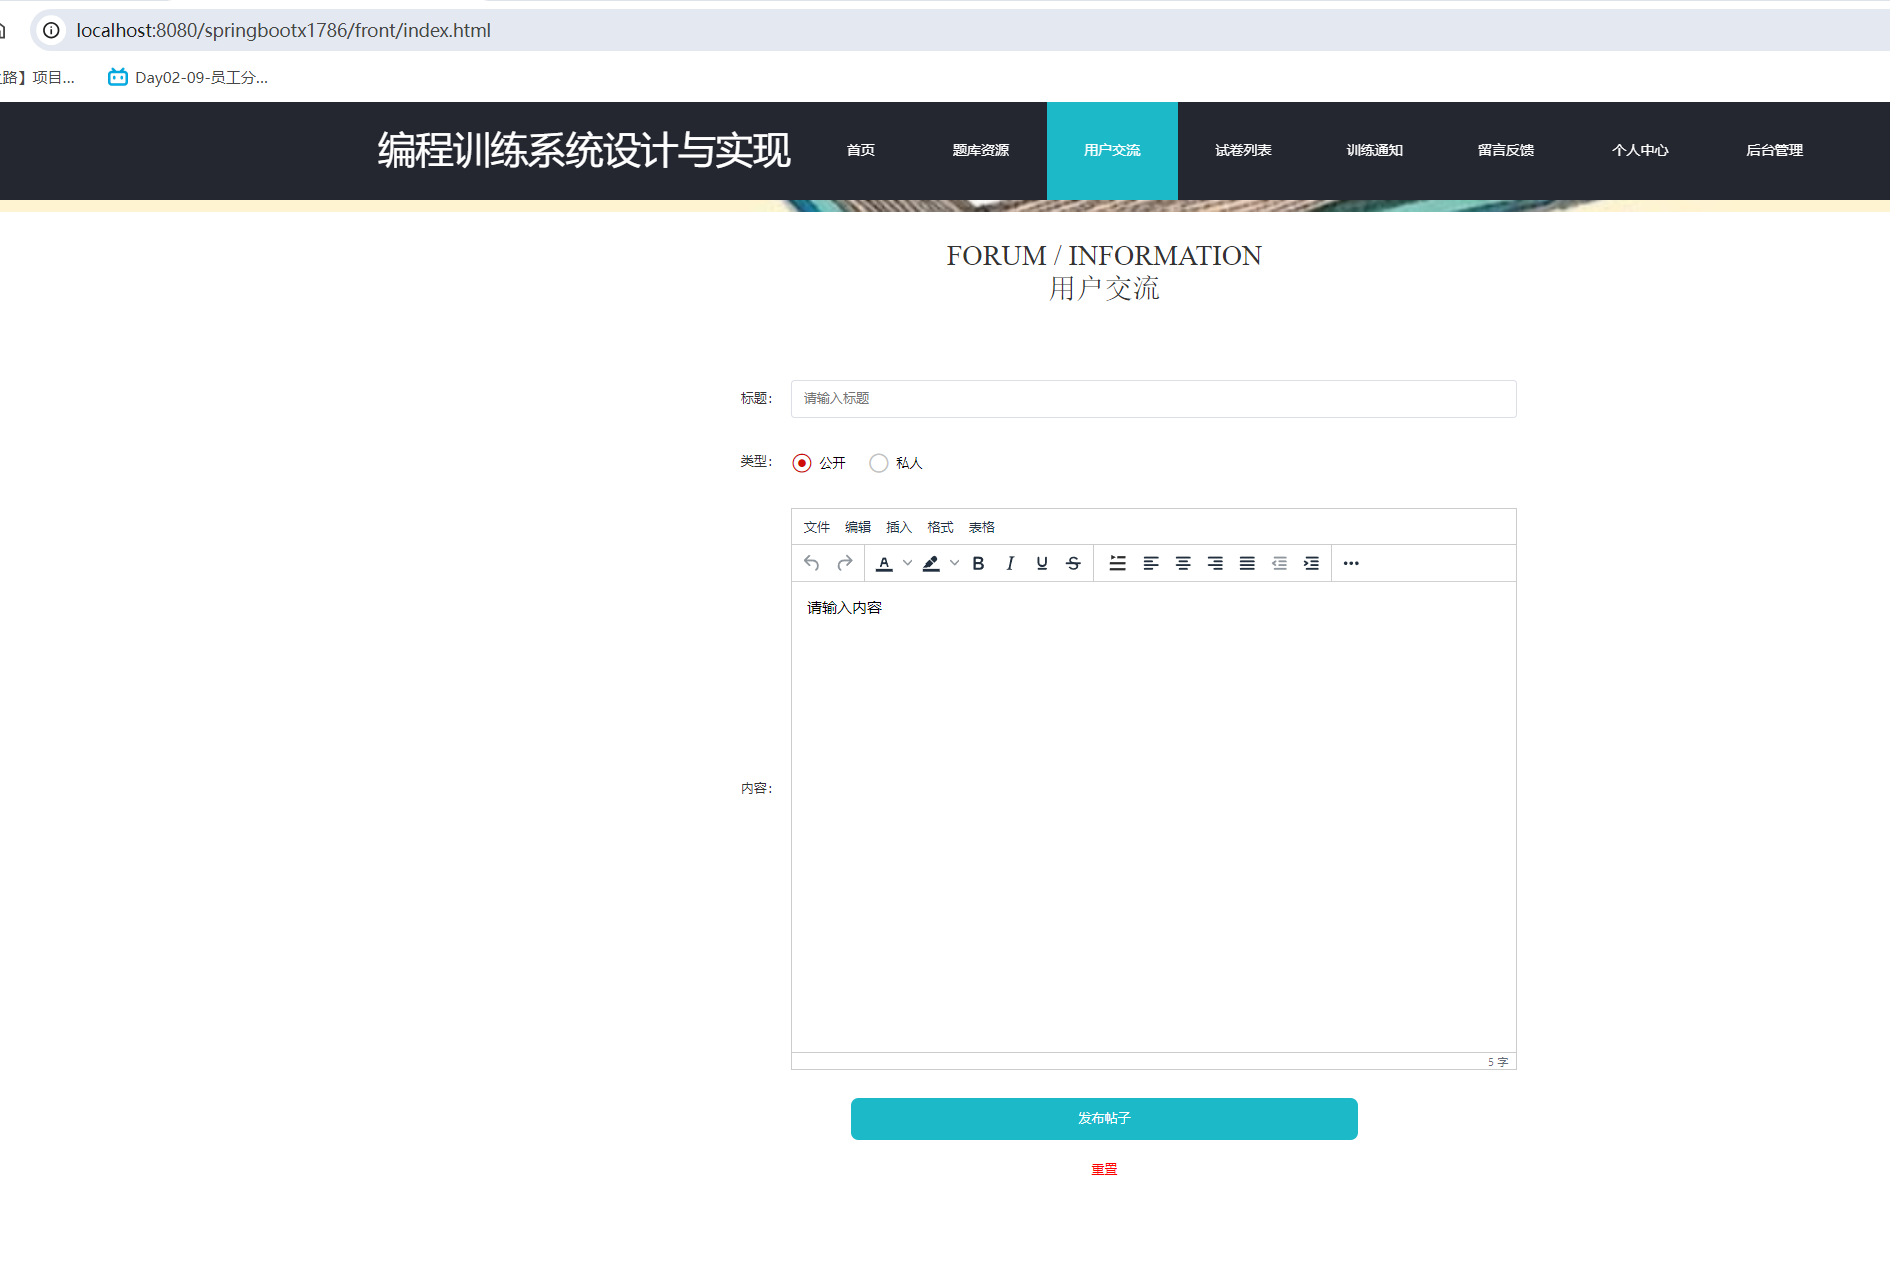Screen dimensions: 1890x1264
Task: Click the 标题 title input field
Action: coord(1152,398)
